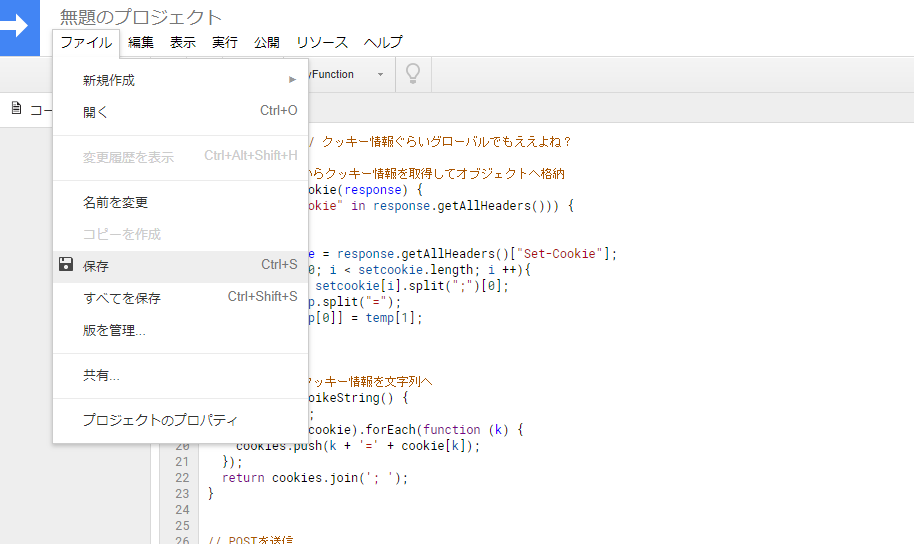
Task: Click the floppy disk save icon
Action: point(66,265)
